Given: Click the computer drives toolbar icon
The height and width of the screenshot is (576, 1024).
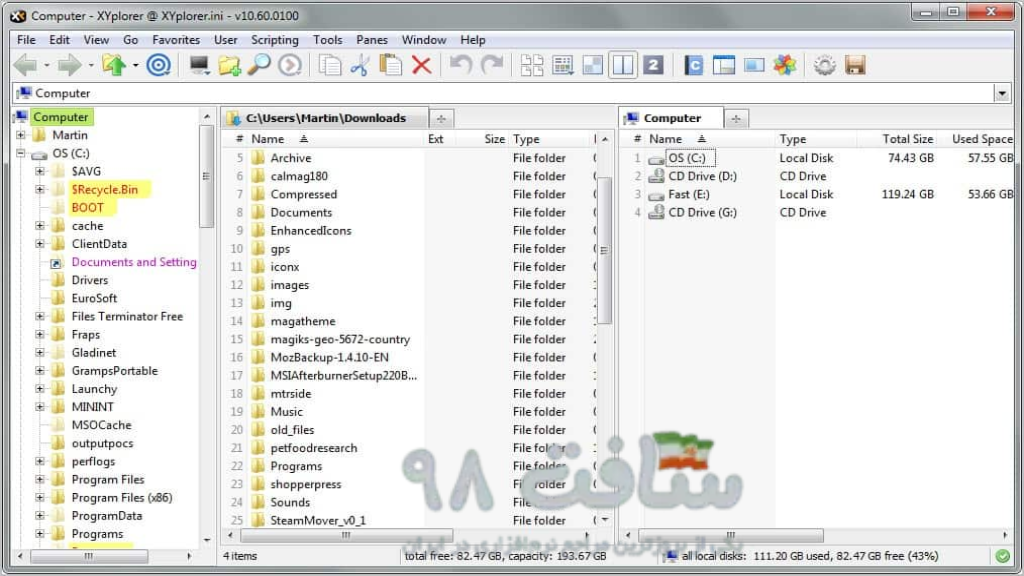Looking at the screenshot, I should click(x=199, y=65).
